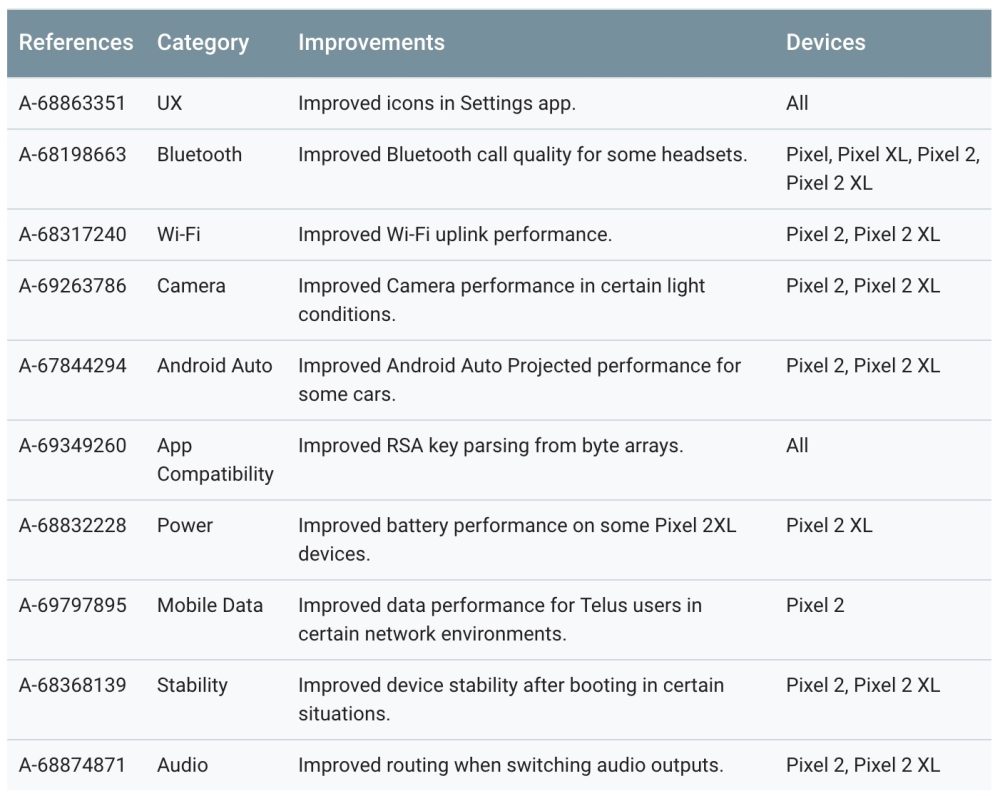
Task: Click the Power category cell
Action: pos(185,525)
